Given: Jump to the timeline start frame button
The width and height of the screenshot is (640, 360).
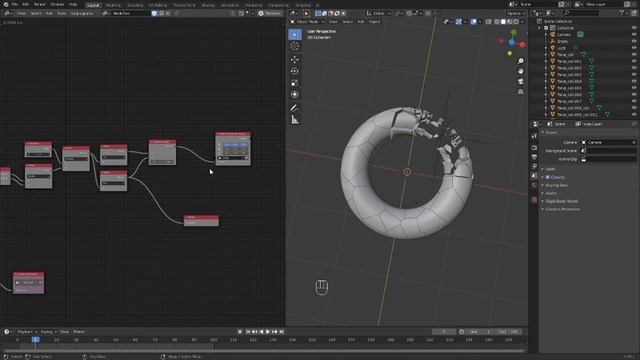Looking at the screenshot, I should pos(248,332).
